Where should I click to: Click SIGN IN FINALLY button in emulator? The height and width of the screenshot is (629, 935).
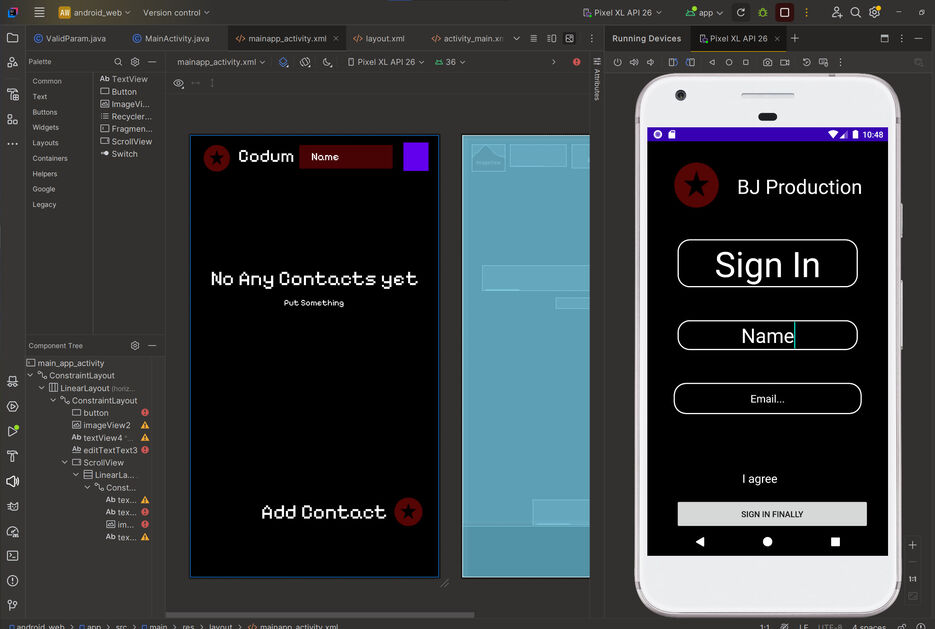772,514
